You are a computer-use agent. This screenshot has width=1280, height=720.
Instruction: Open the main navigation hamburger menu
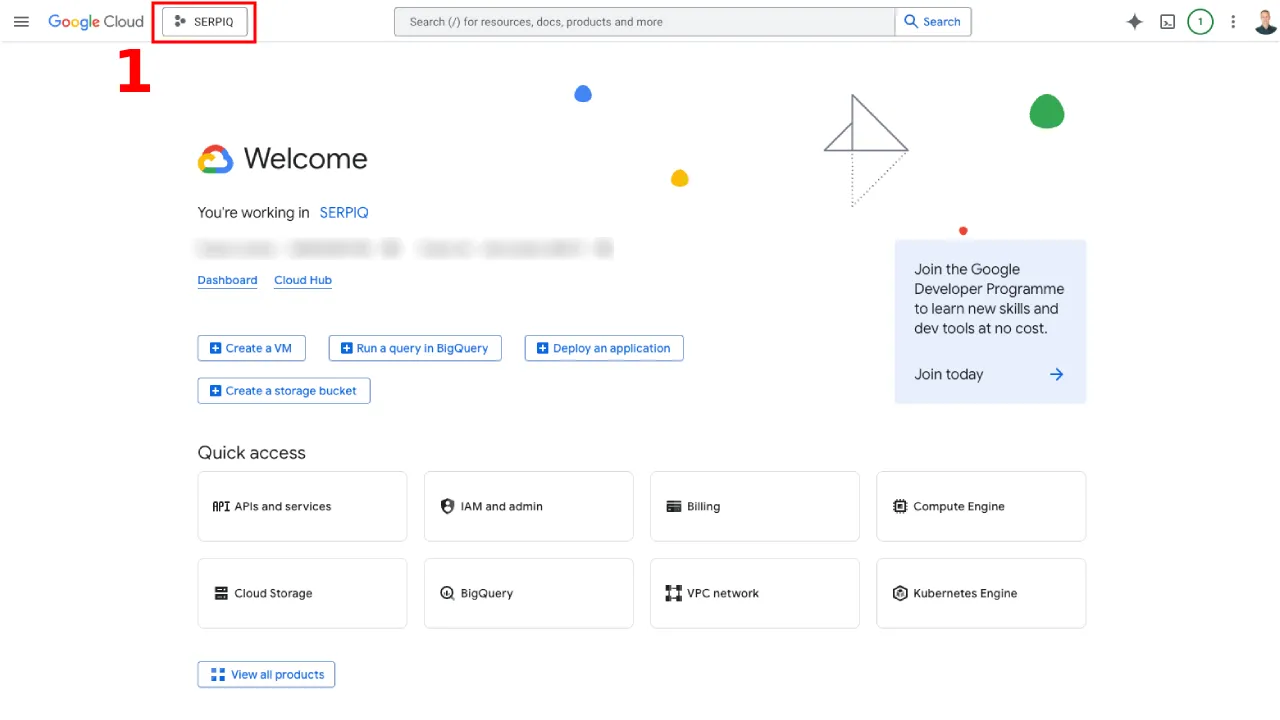pos(21,22)
